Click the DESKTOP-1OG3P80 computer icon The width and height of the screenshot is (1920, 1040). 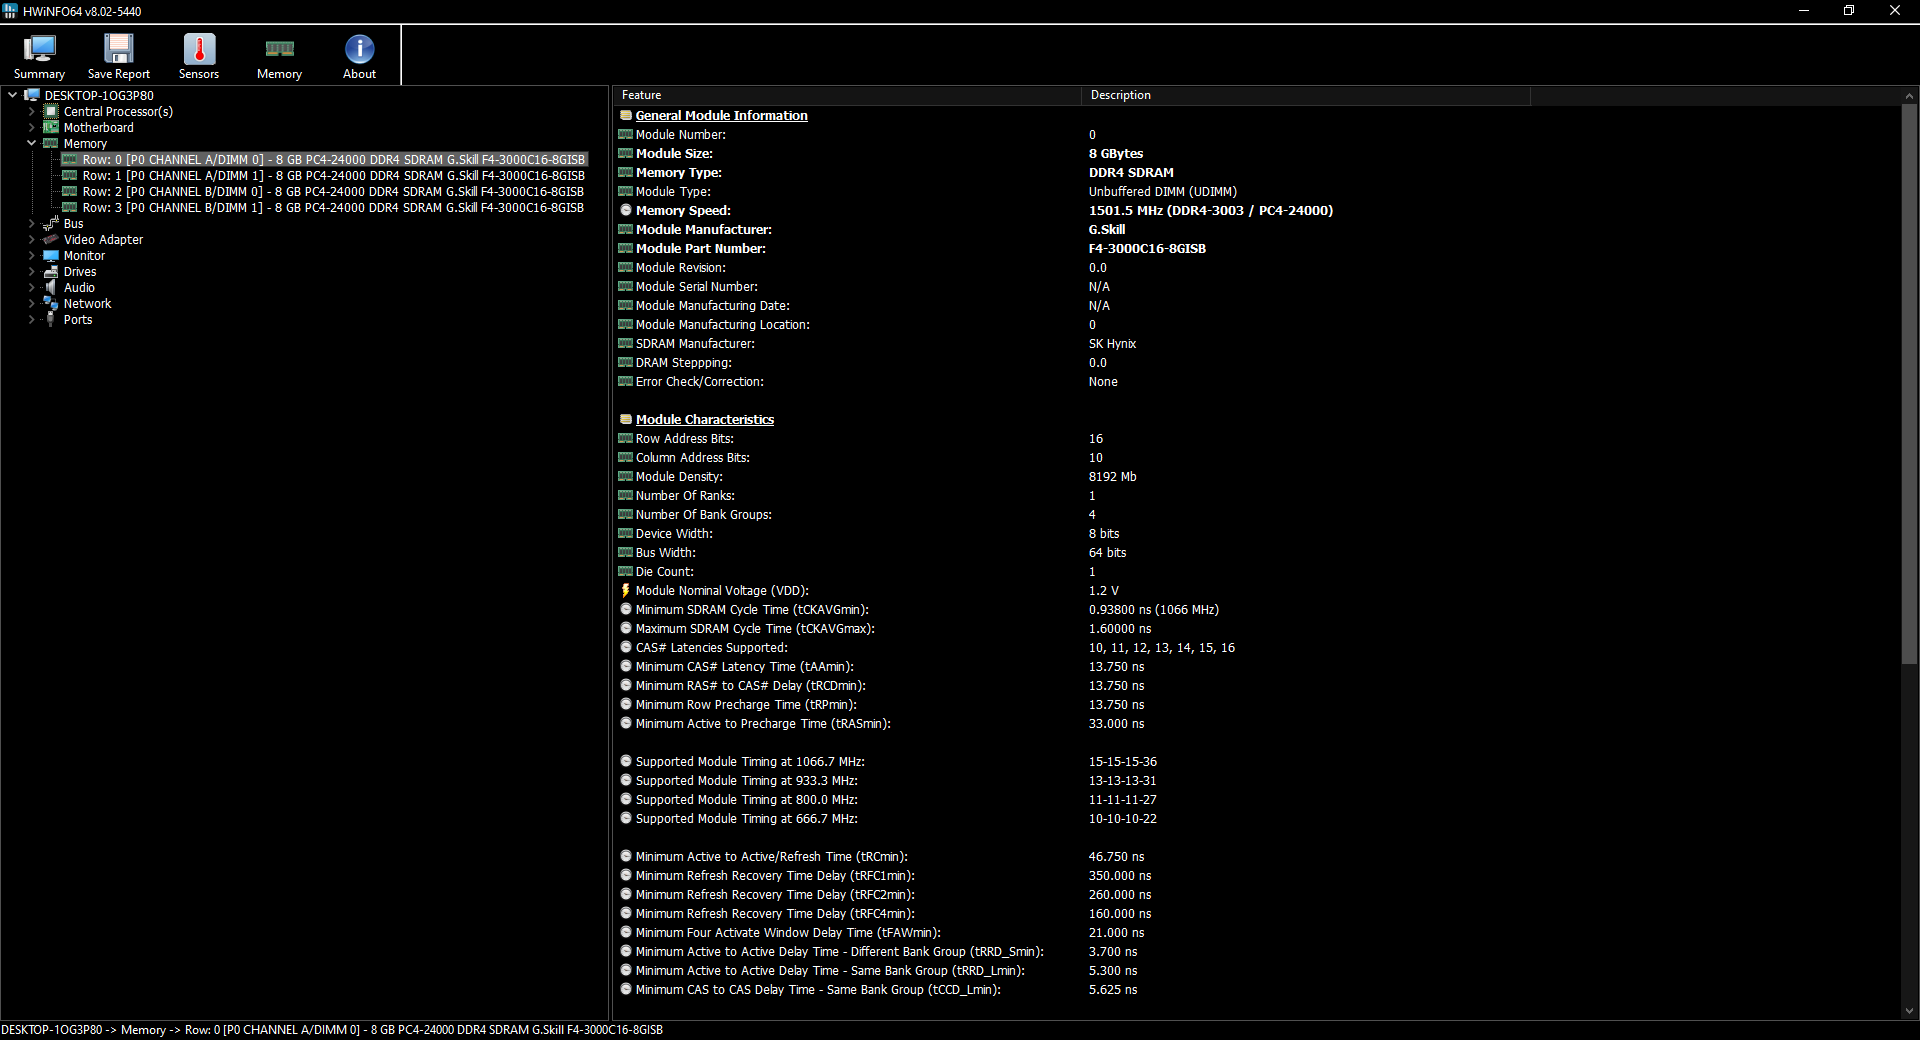pyautogui.click(x=32, y=95)
